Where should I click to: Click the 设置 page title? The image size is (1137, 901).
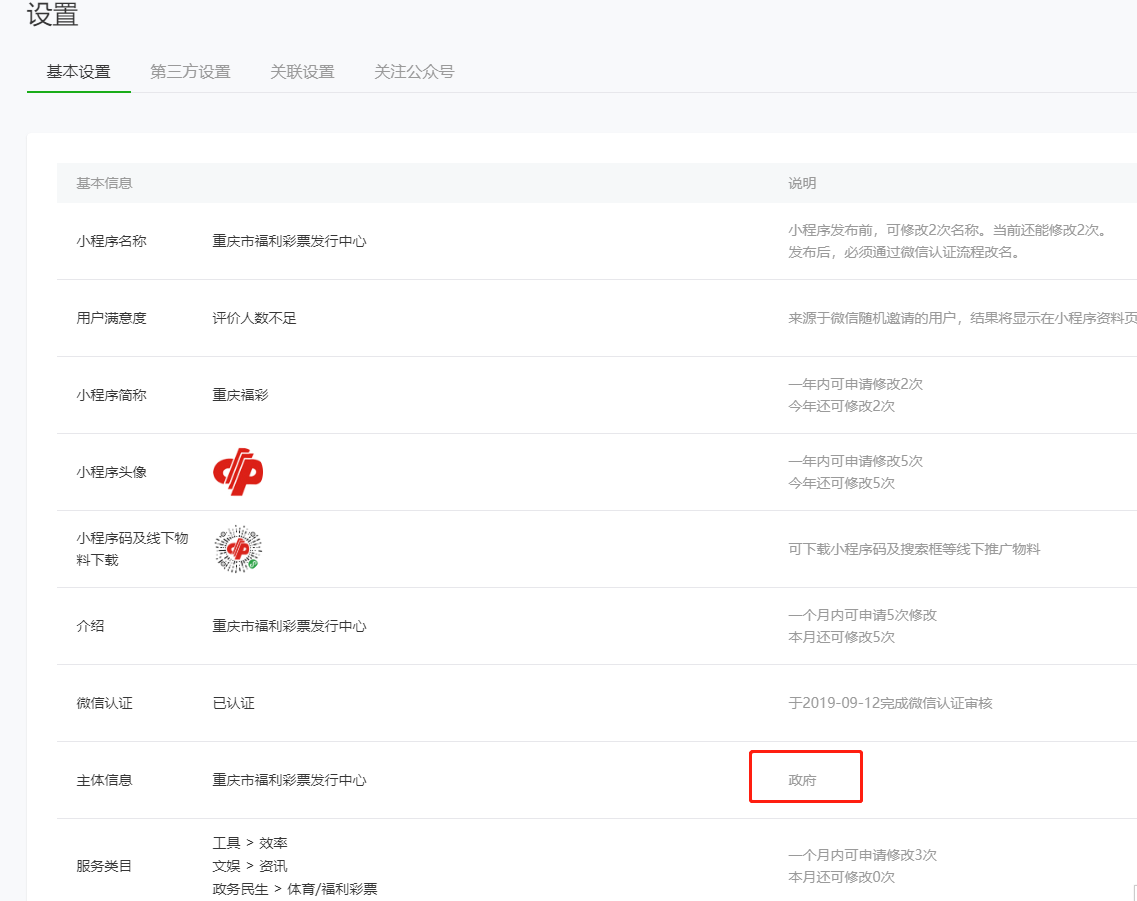52,14
